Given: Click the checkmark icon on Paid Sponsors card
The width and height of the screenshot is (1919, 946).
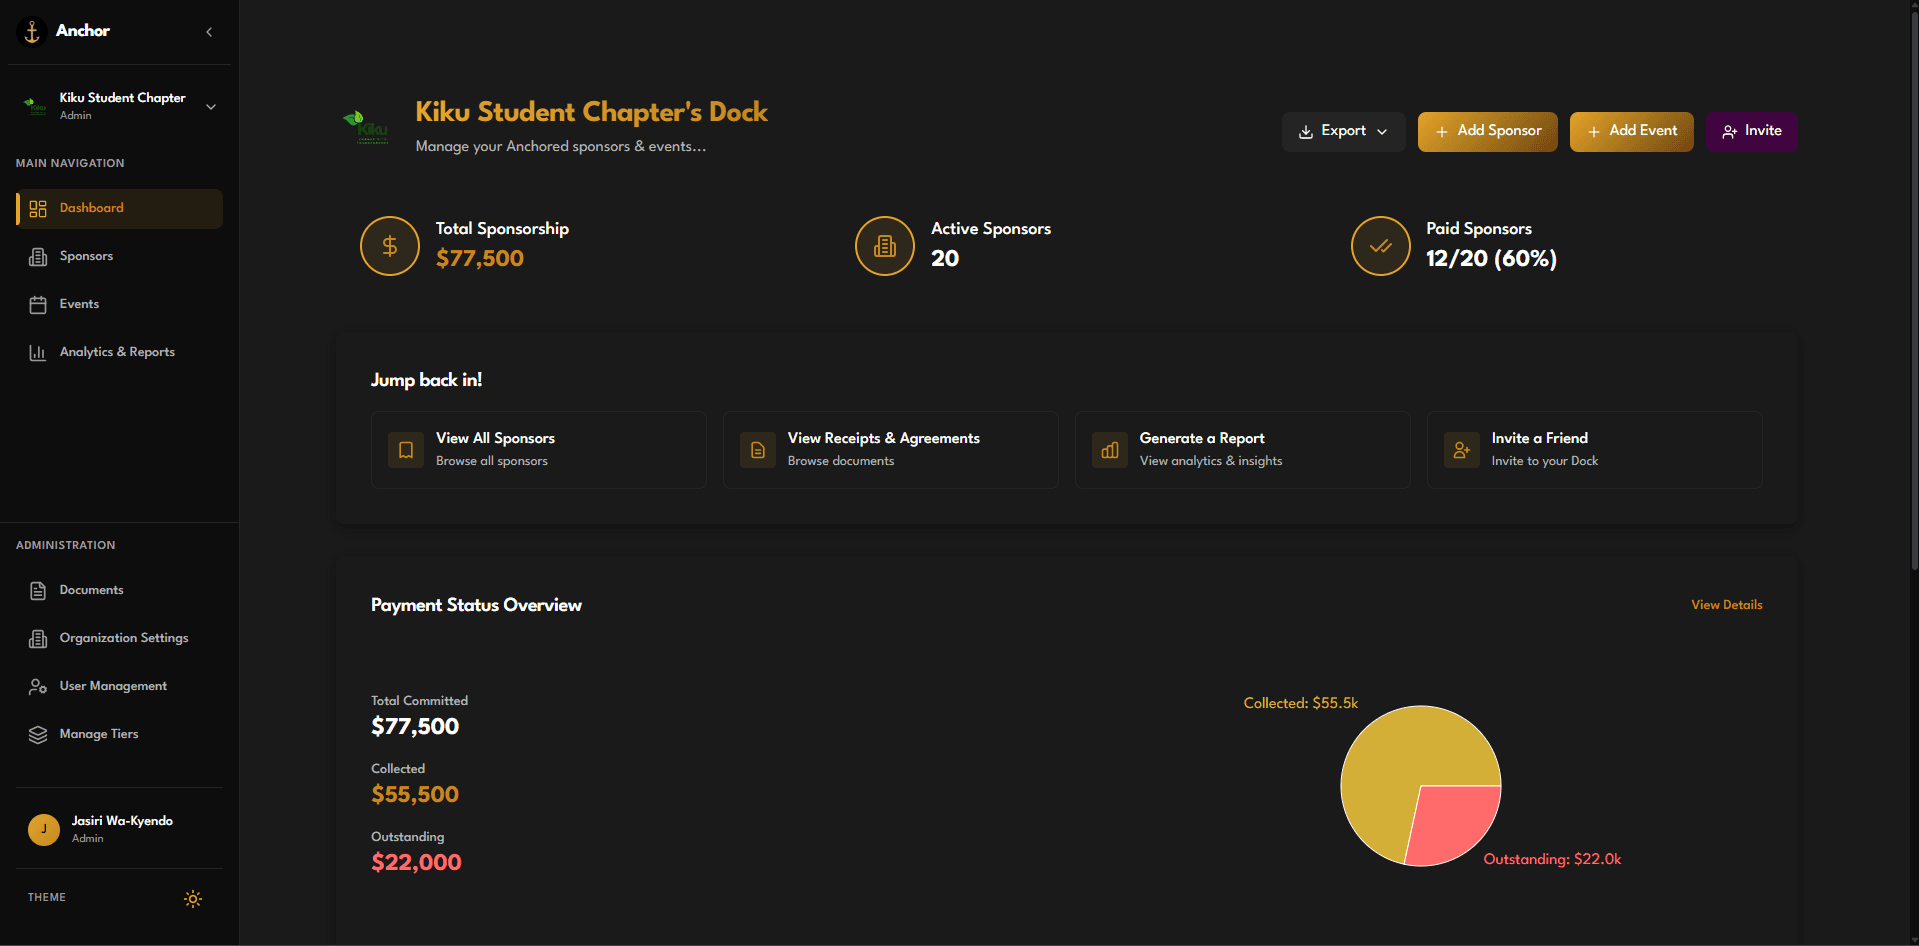Looking at the screenshot, I should pyautogui.click(x=1380, y=245).
